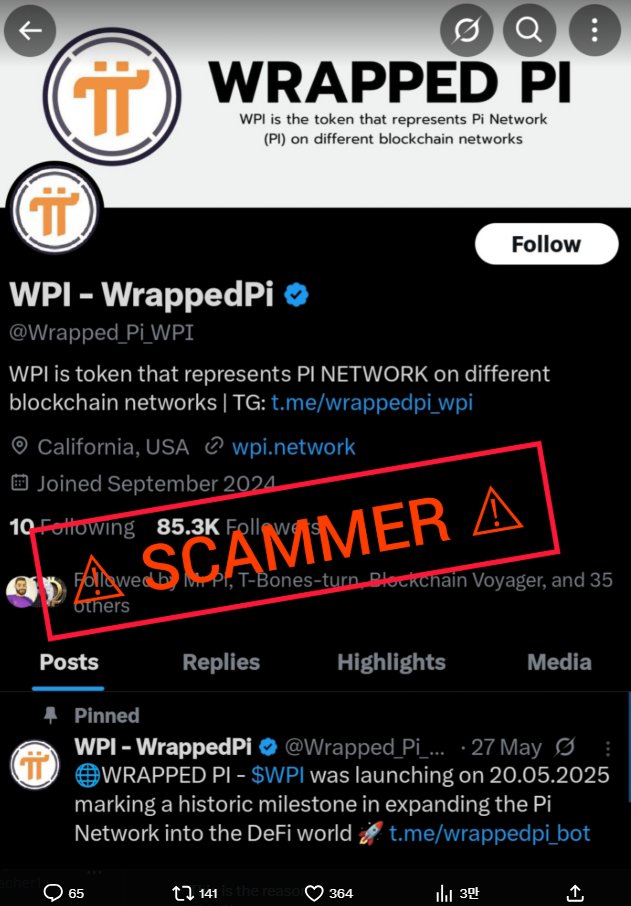Switch to the Replies tab
This screenshot has width=631, height=906.
click(221, 662)
